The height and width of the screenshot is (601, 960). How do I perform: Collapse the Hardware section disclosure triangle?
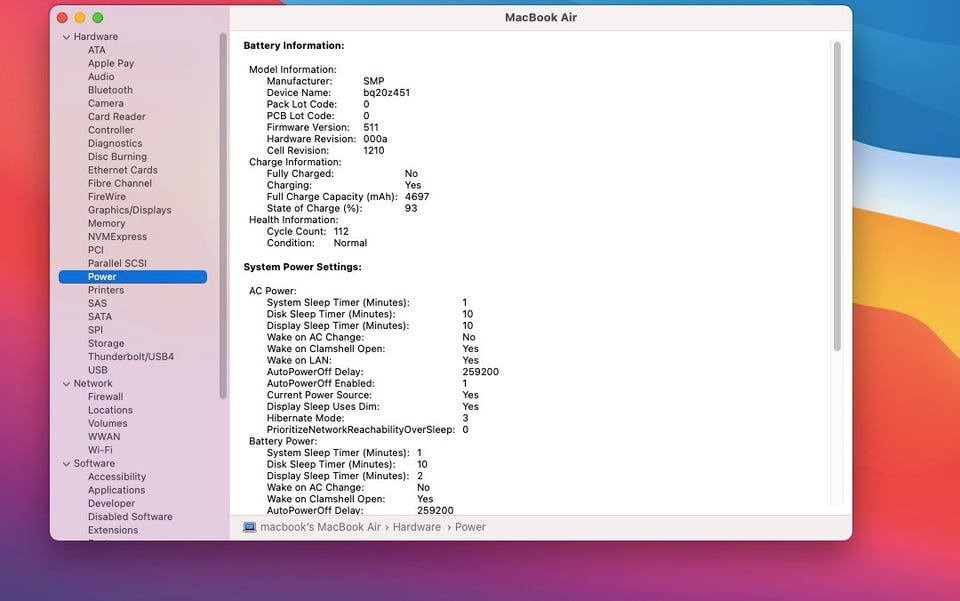click(x=66, y=37)
